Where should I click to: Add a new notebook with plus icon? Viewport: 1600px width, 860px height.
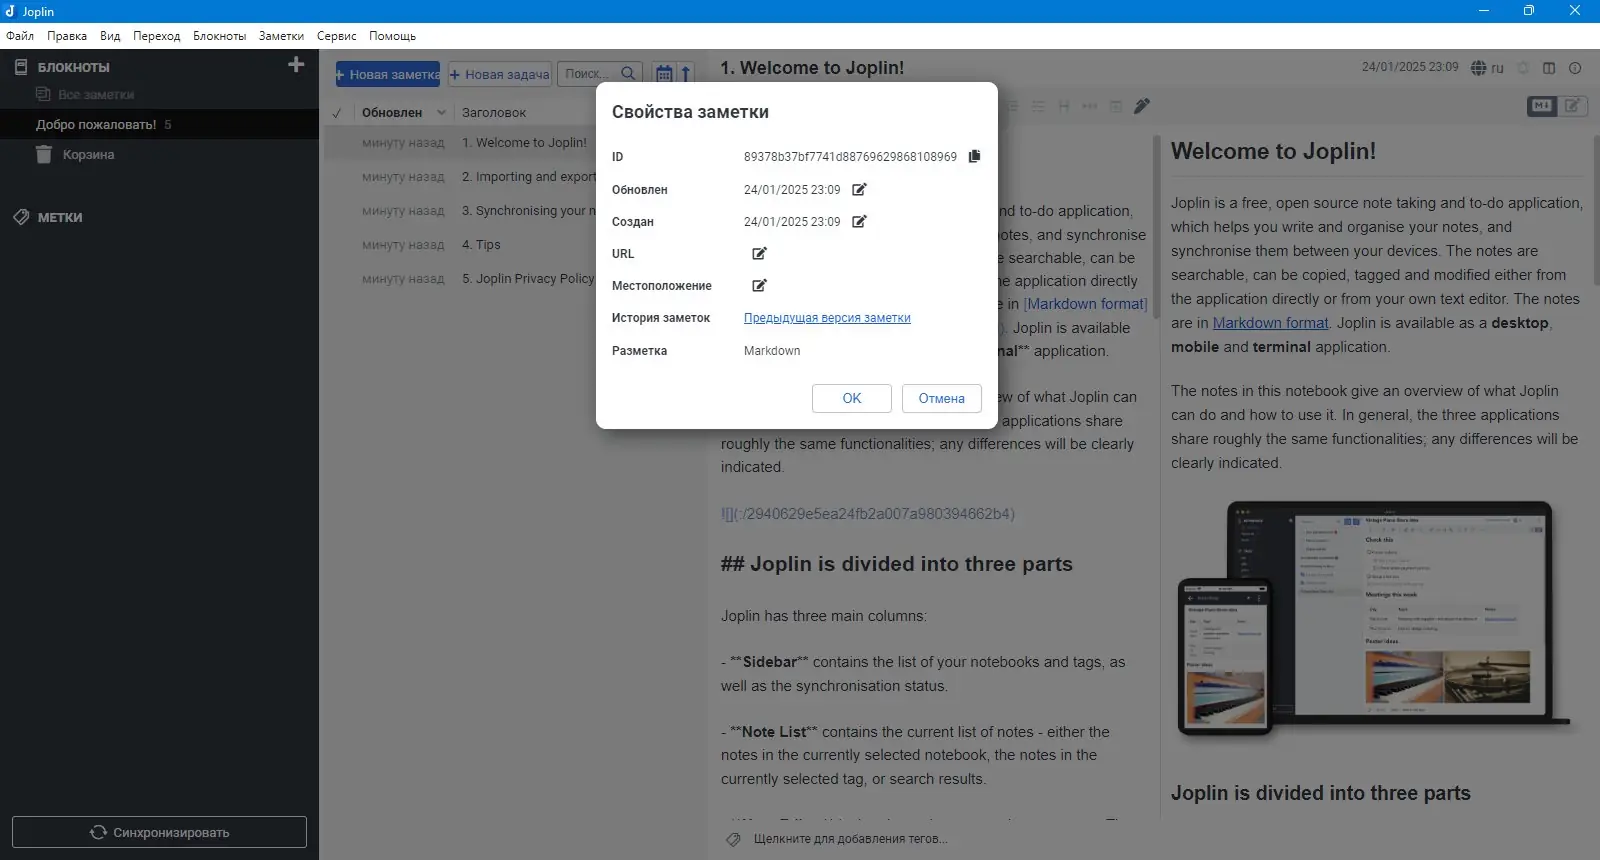(296, 65)
